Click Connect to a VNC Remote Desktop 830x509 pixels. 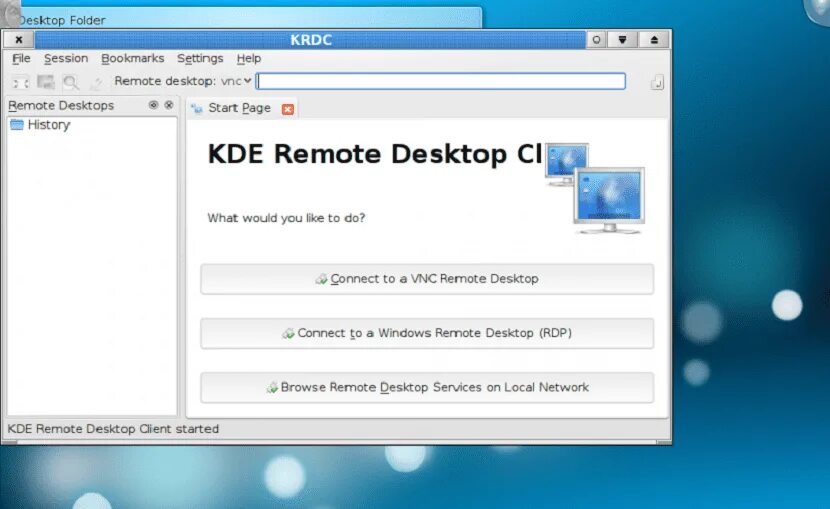tap(427, 279)
